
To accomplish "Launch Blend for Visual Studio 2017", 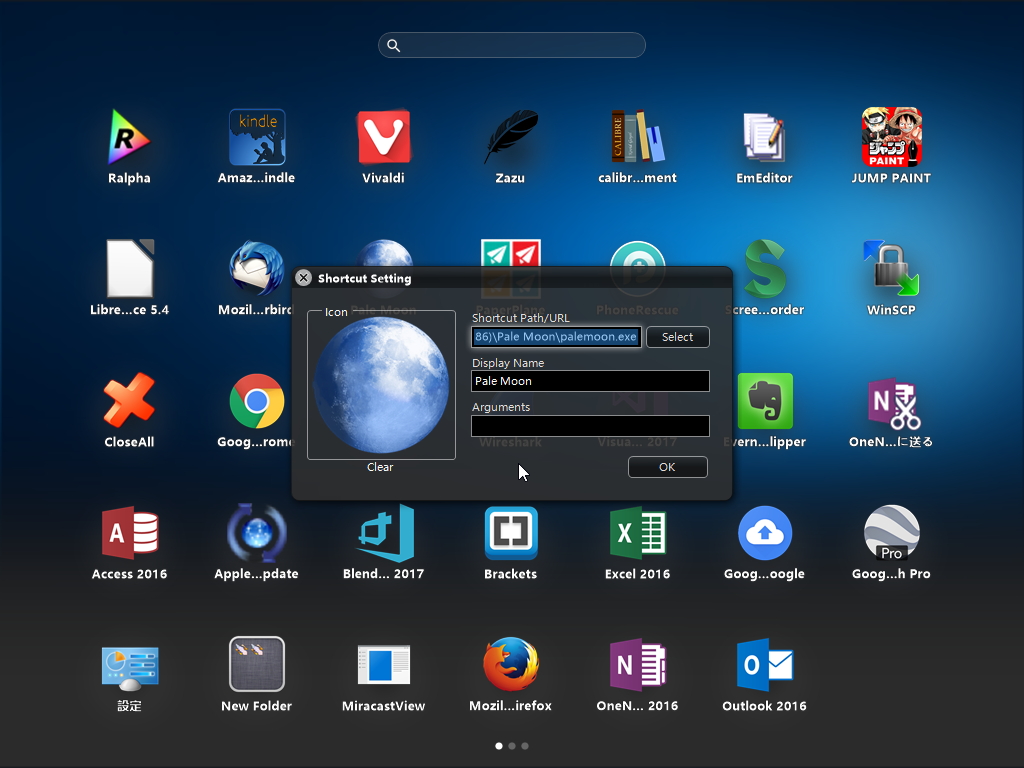I will point(385,533).
